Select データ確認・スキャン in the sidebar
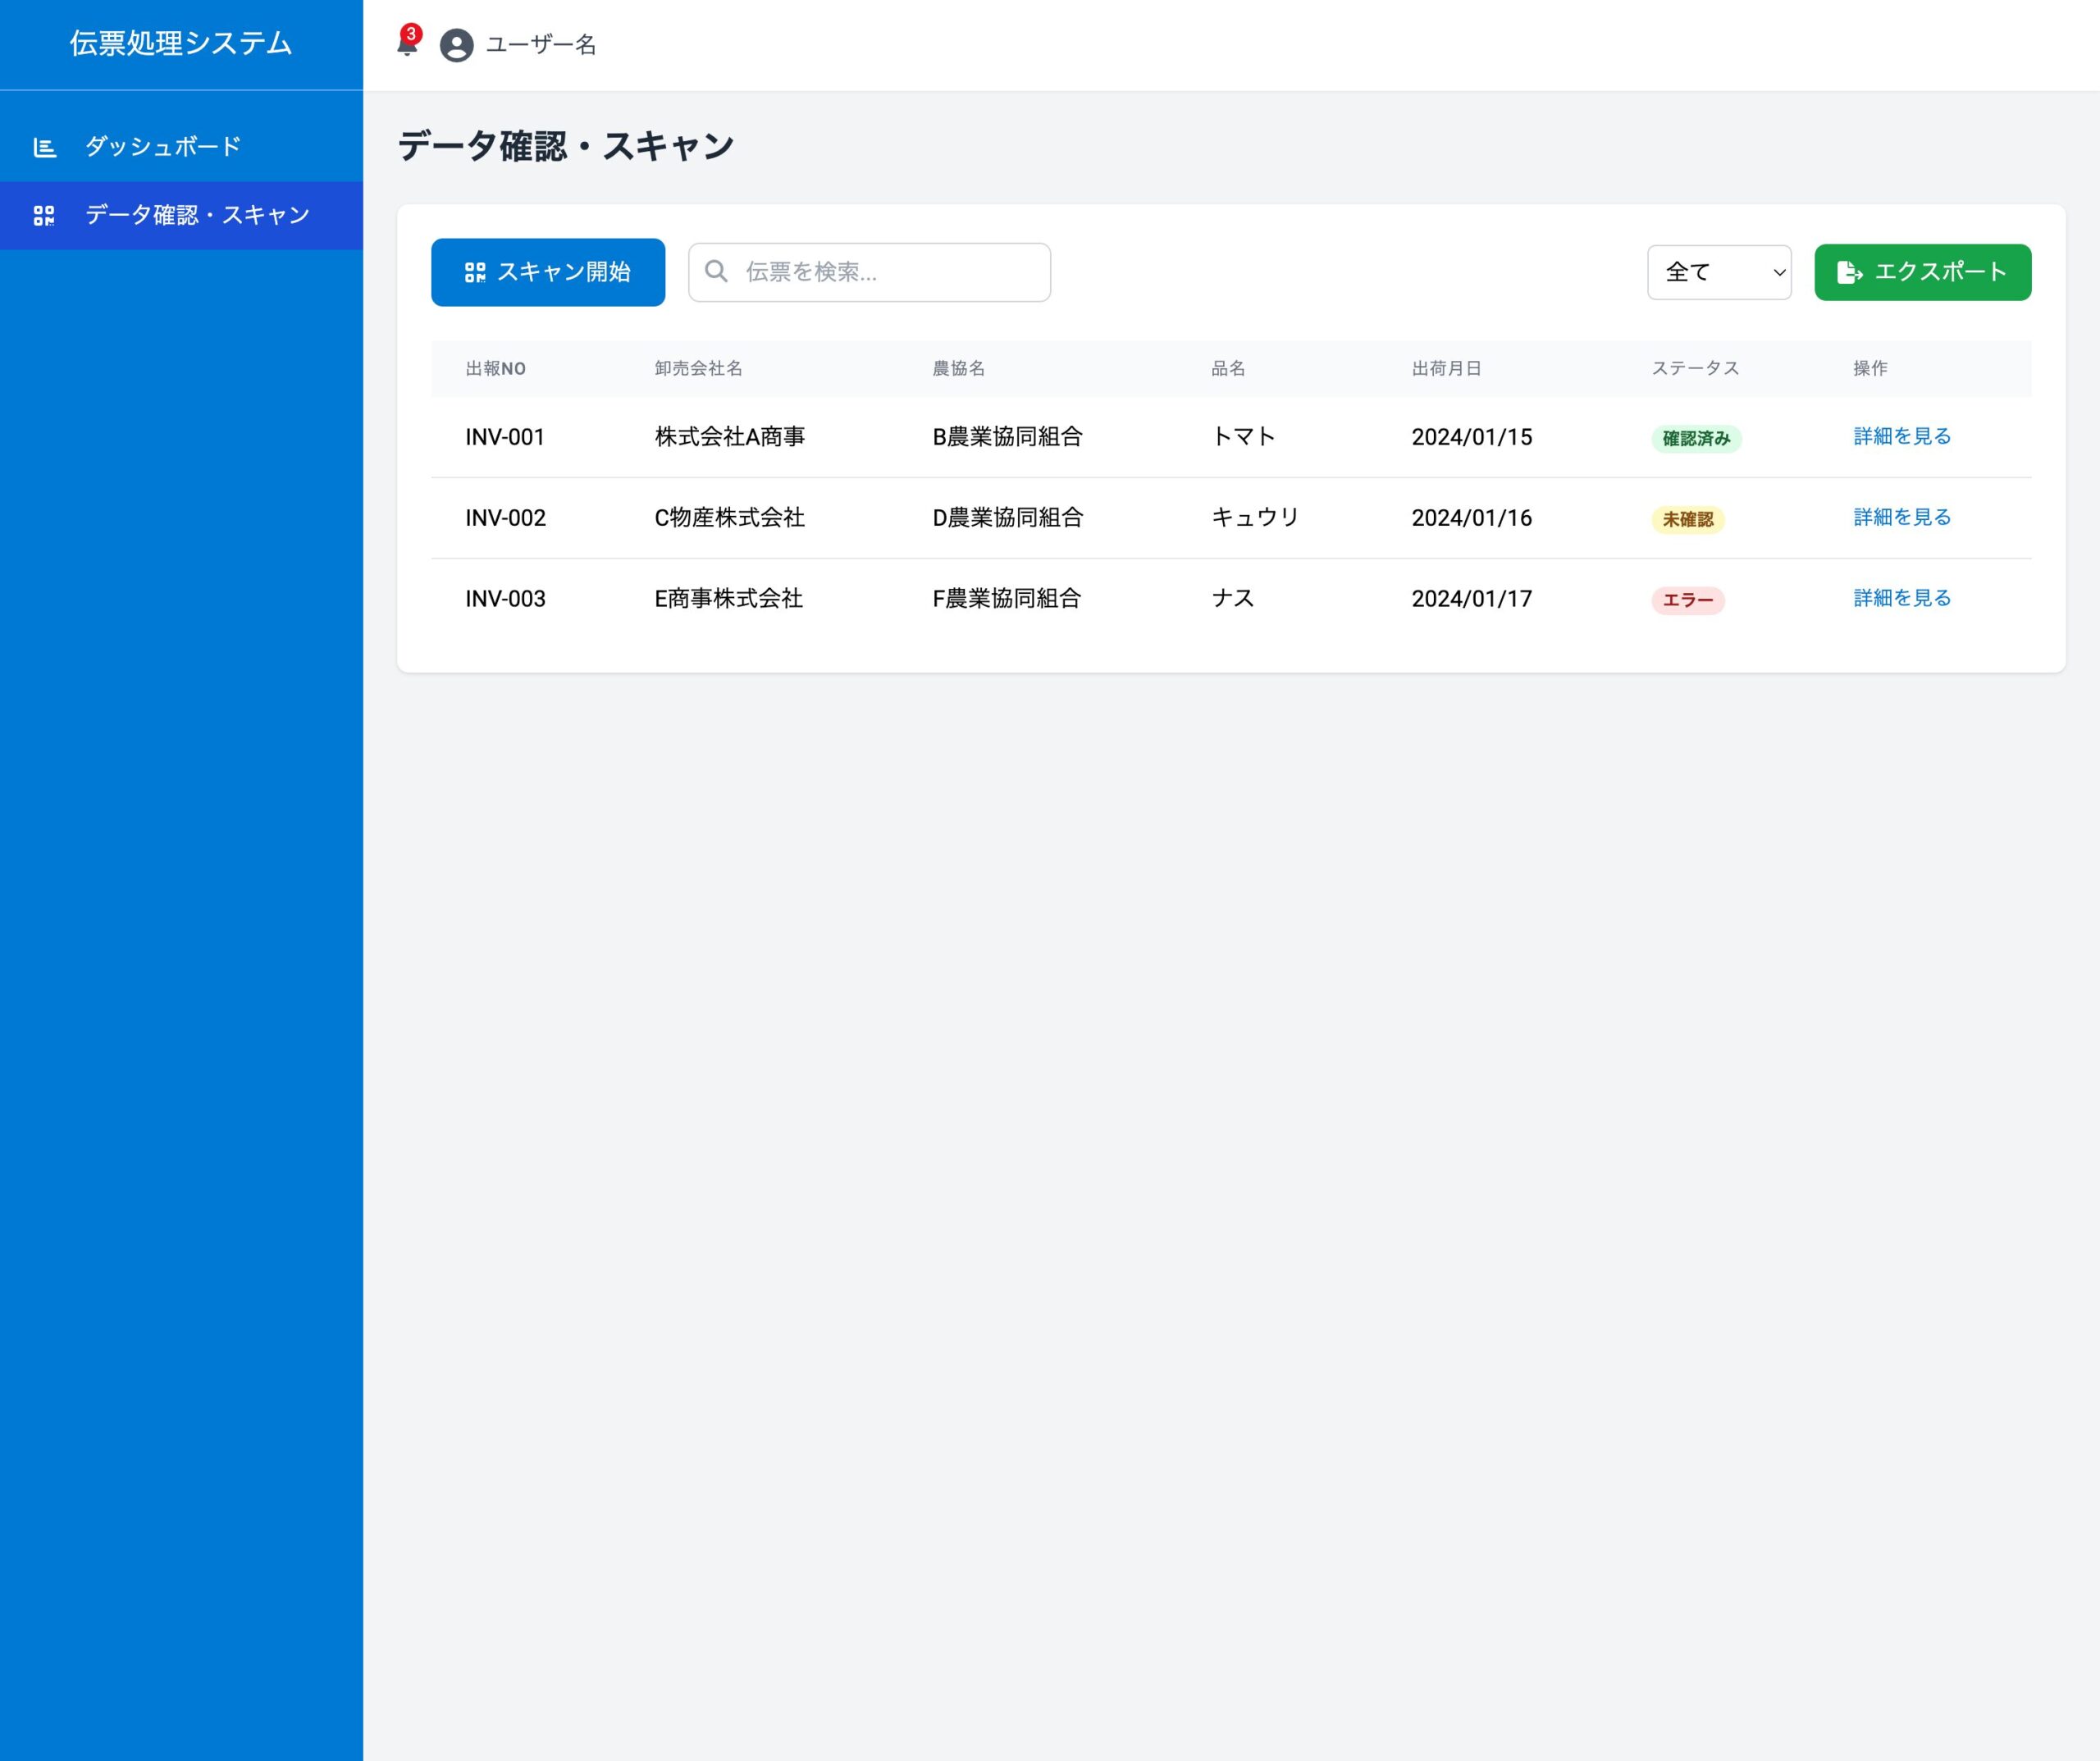 (181, 215)
